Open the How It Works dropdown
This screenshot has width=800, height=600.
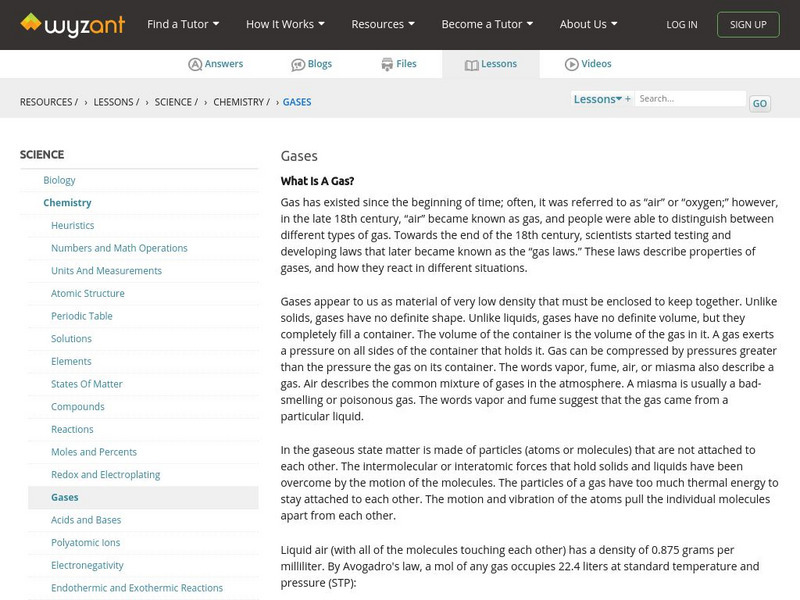click(284, 24)
